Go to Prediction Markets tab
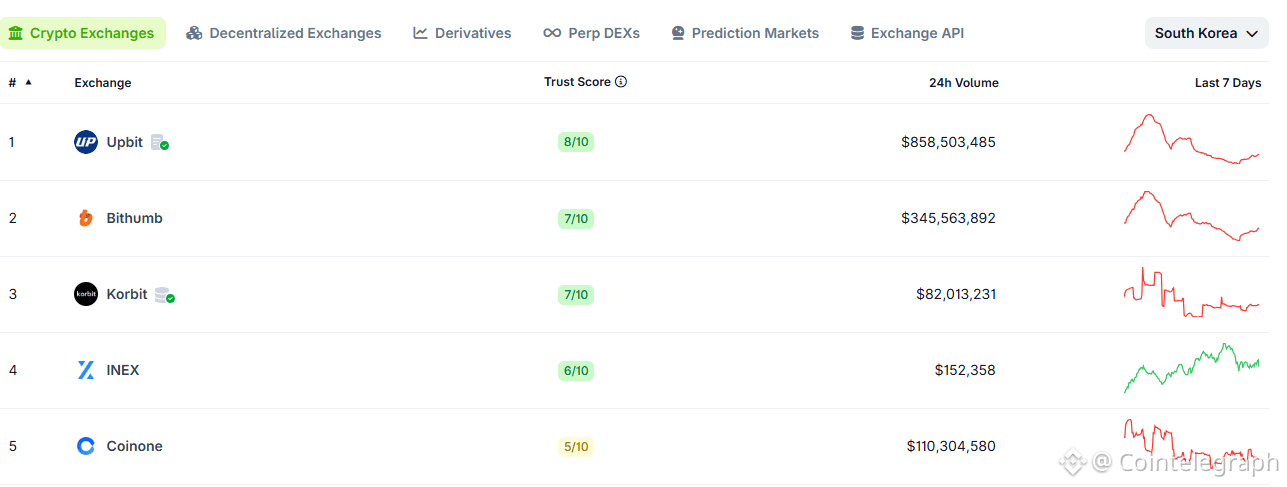 point(745,33)
